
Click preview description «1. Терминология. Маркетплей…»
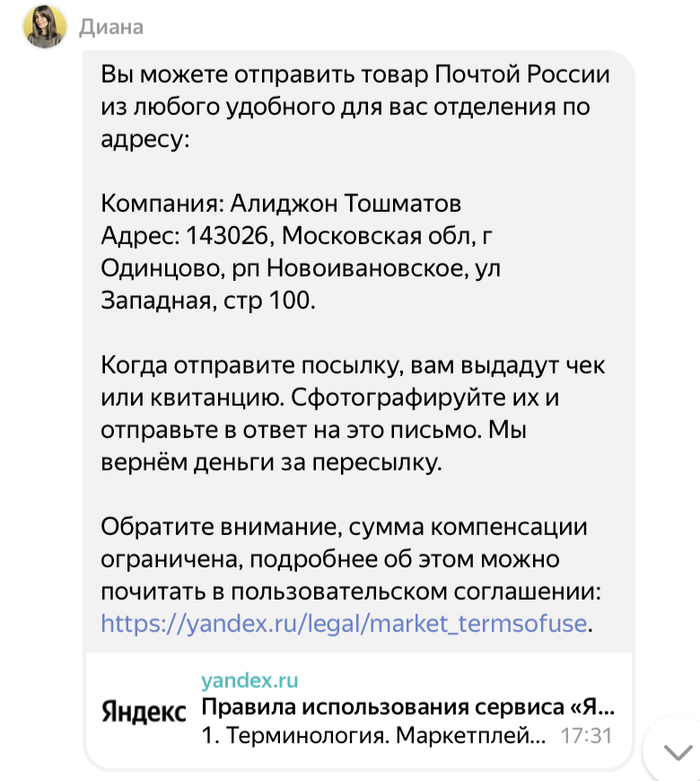pos(375,737)
